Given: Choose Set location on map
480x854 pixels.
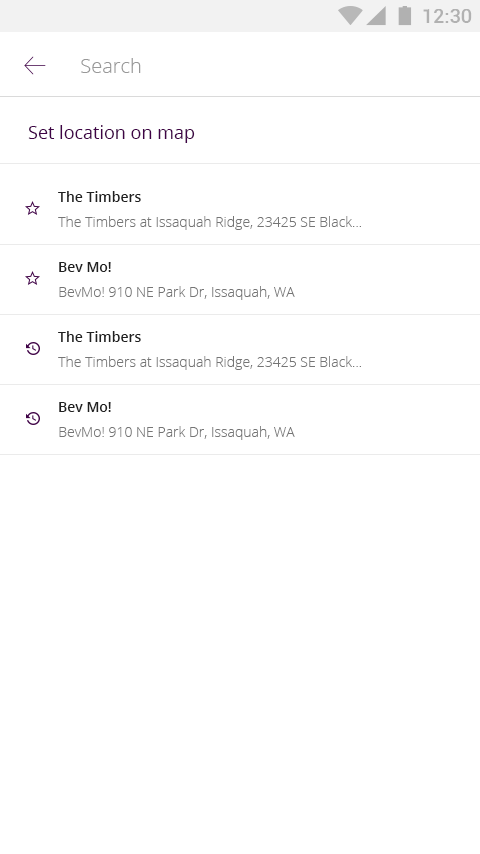Looking at the screenshot, I should click(111, 132).
